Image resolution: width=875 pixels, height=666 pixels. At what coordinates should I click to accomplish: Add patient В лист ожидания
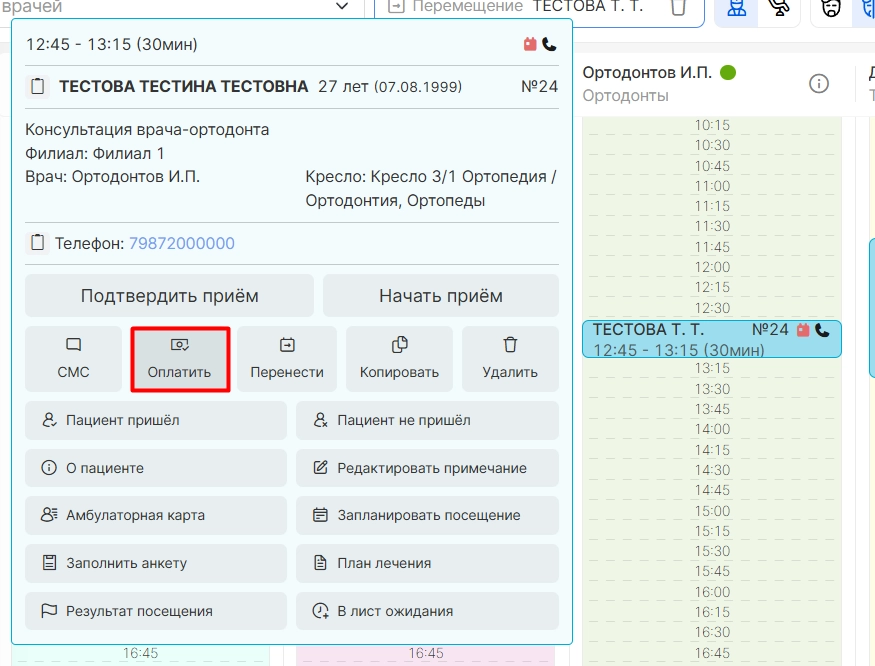(x=427, y=611)
